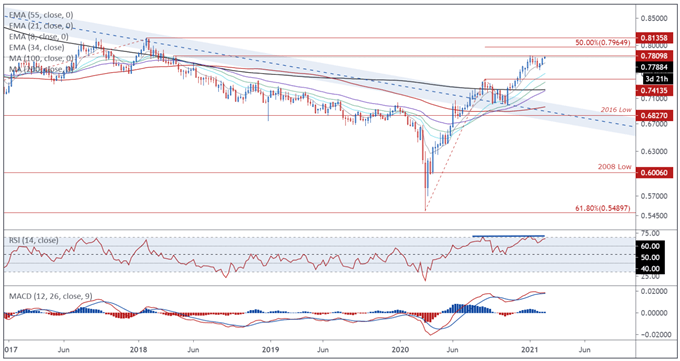
Task: Select the RSI (14, close) pane label
Action: pos(33,240)
